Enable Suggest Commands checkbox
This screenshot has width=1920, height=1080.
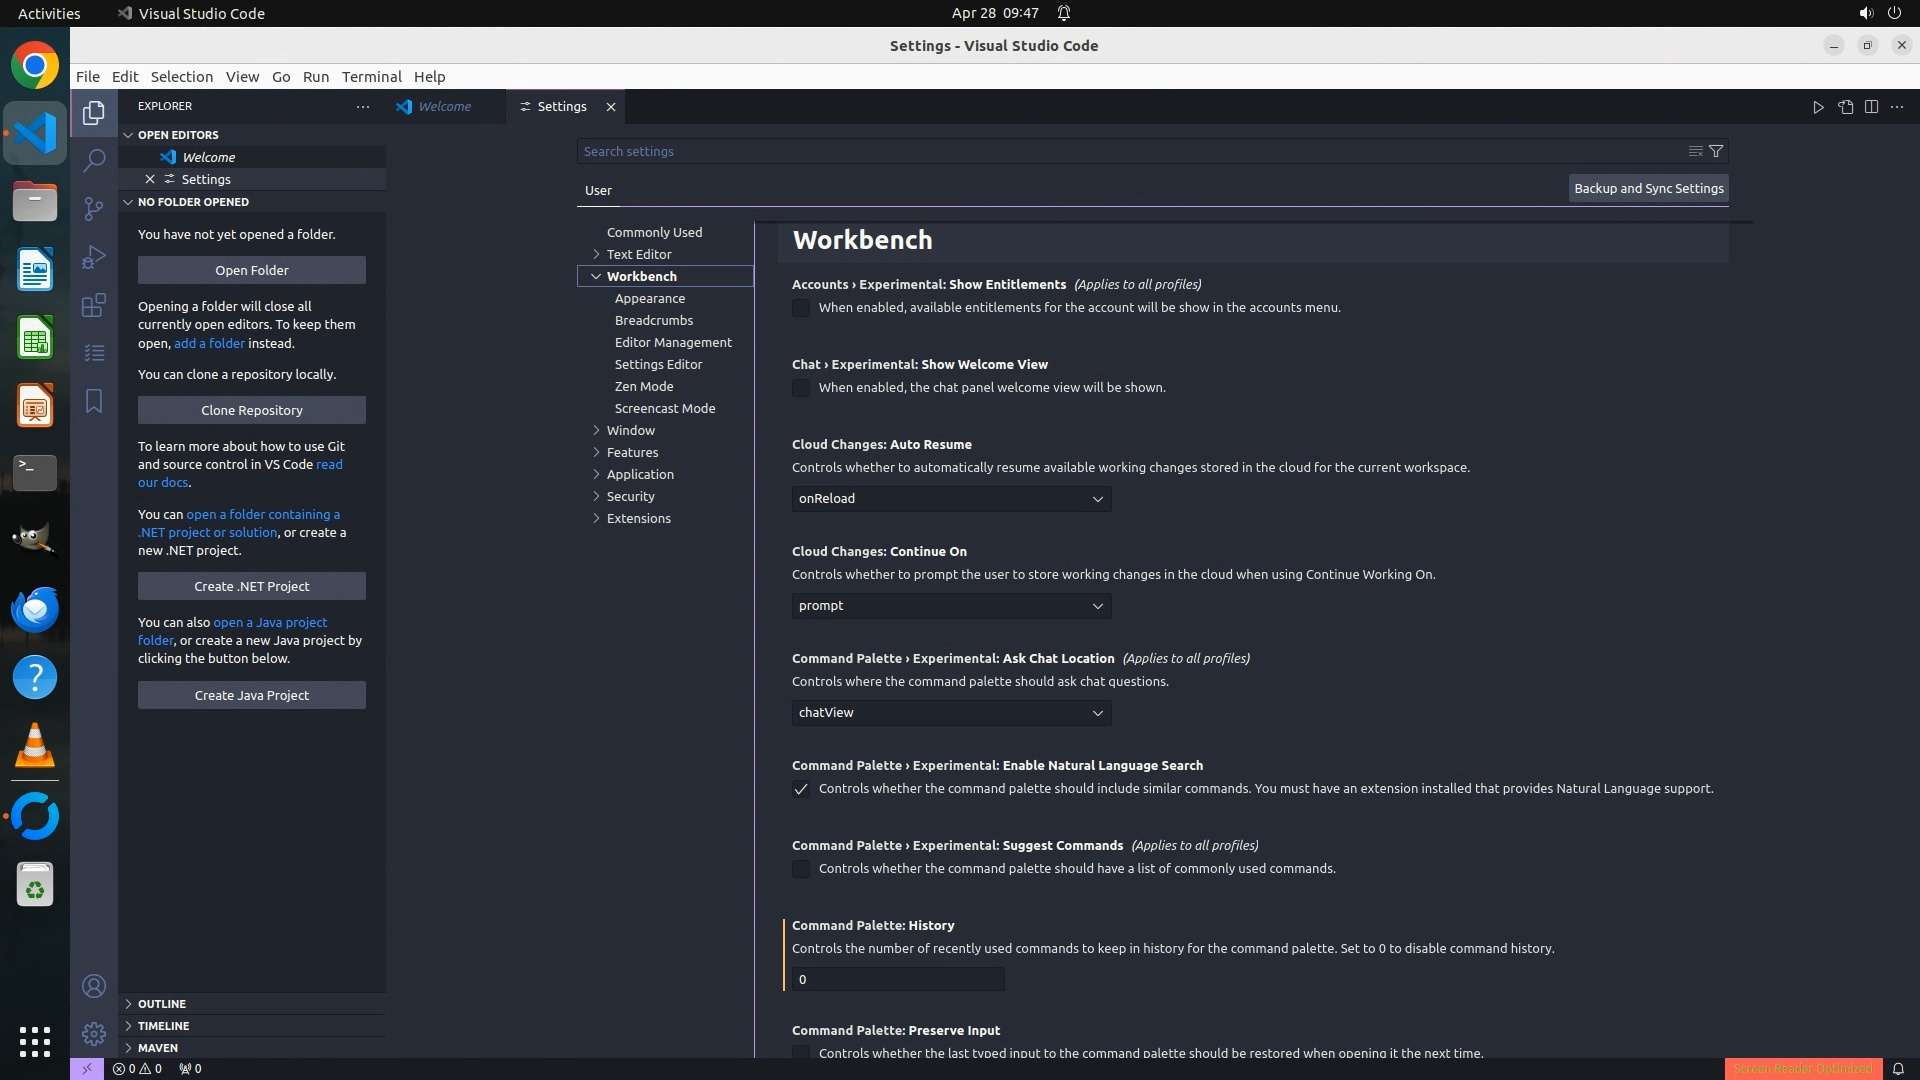coord(801,869)
